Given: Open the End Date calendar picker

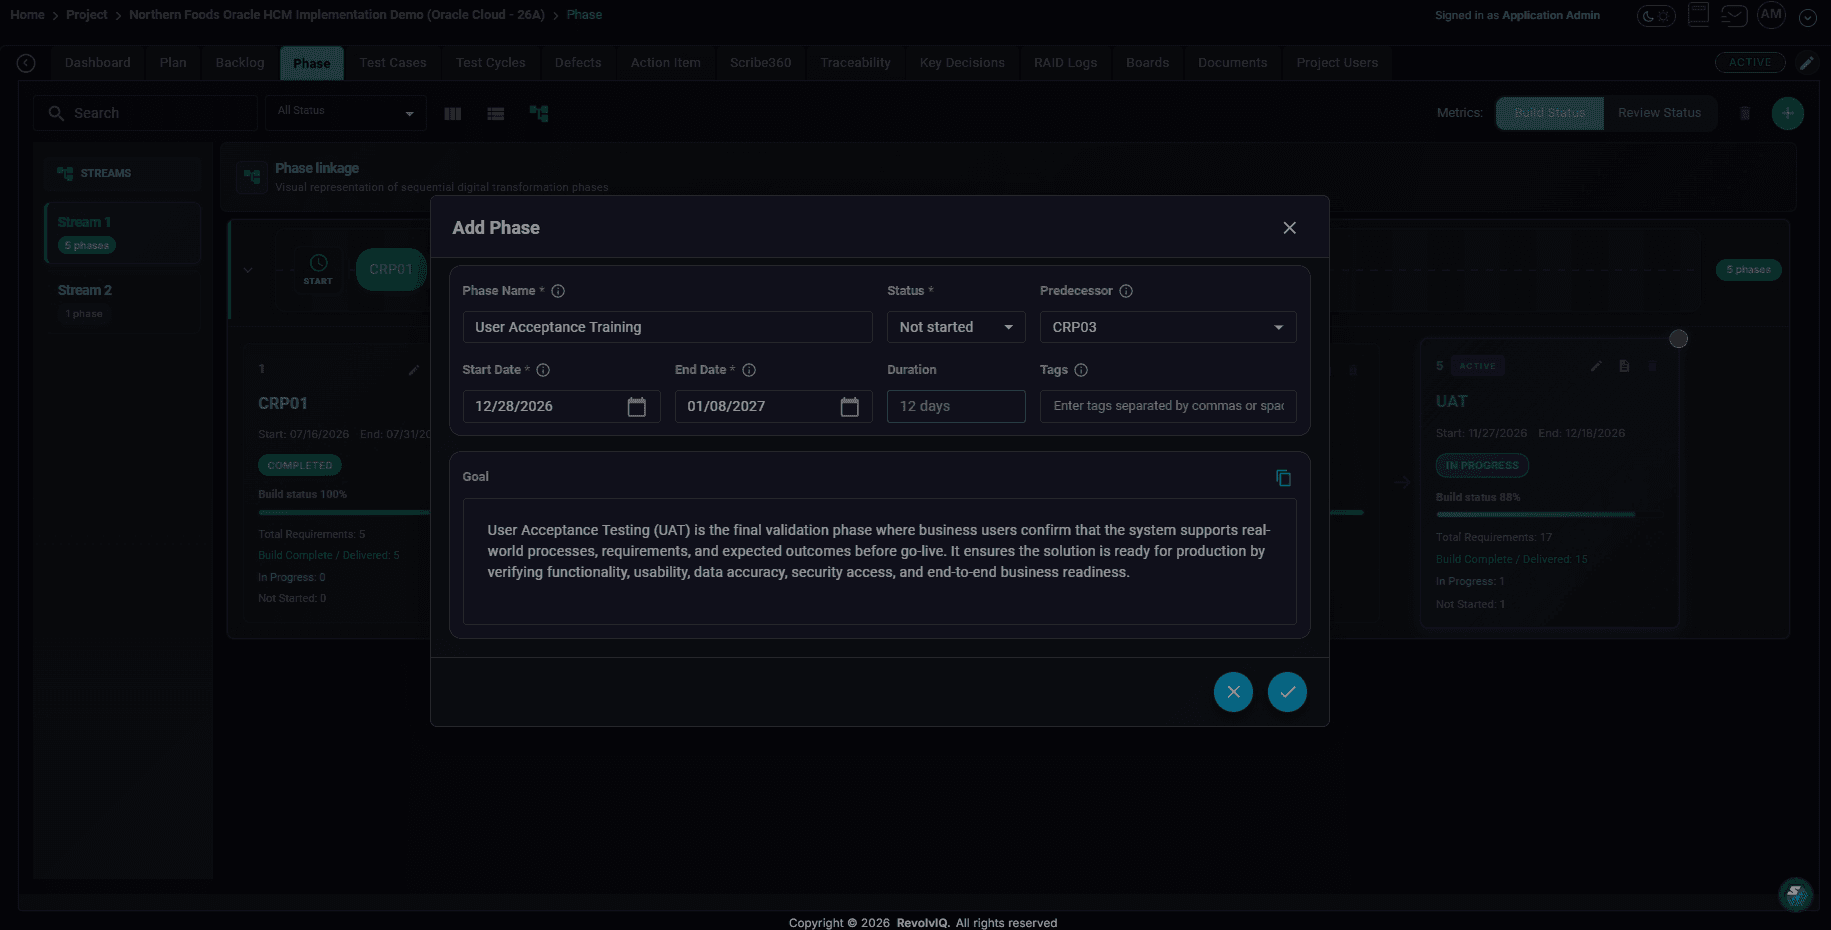Looking at the screenshot, I should coord(849,406).
